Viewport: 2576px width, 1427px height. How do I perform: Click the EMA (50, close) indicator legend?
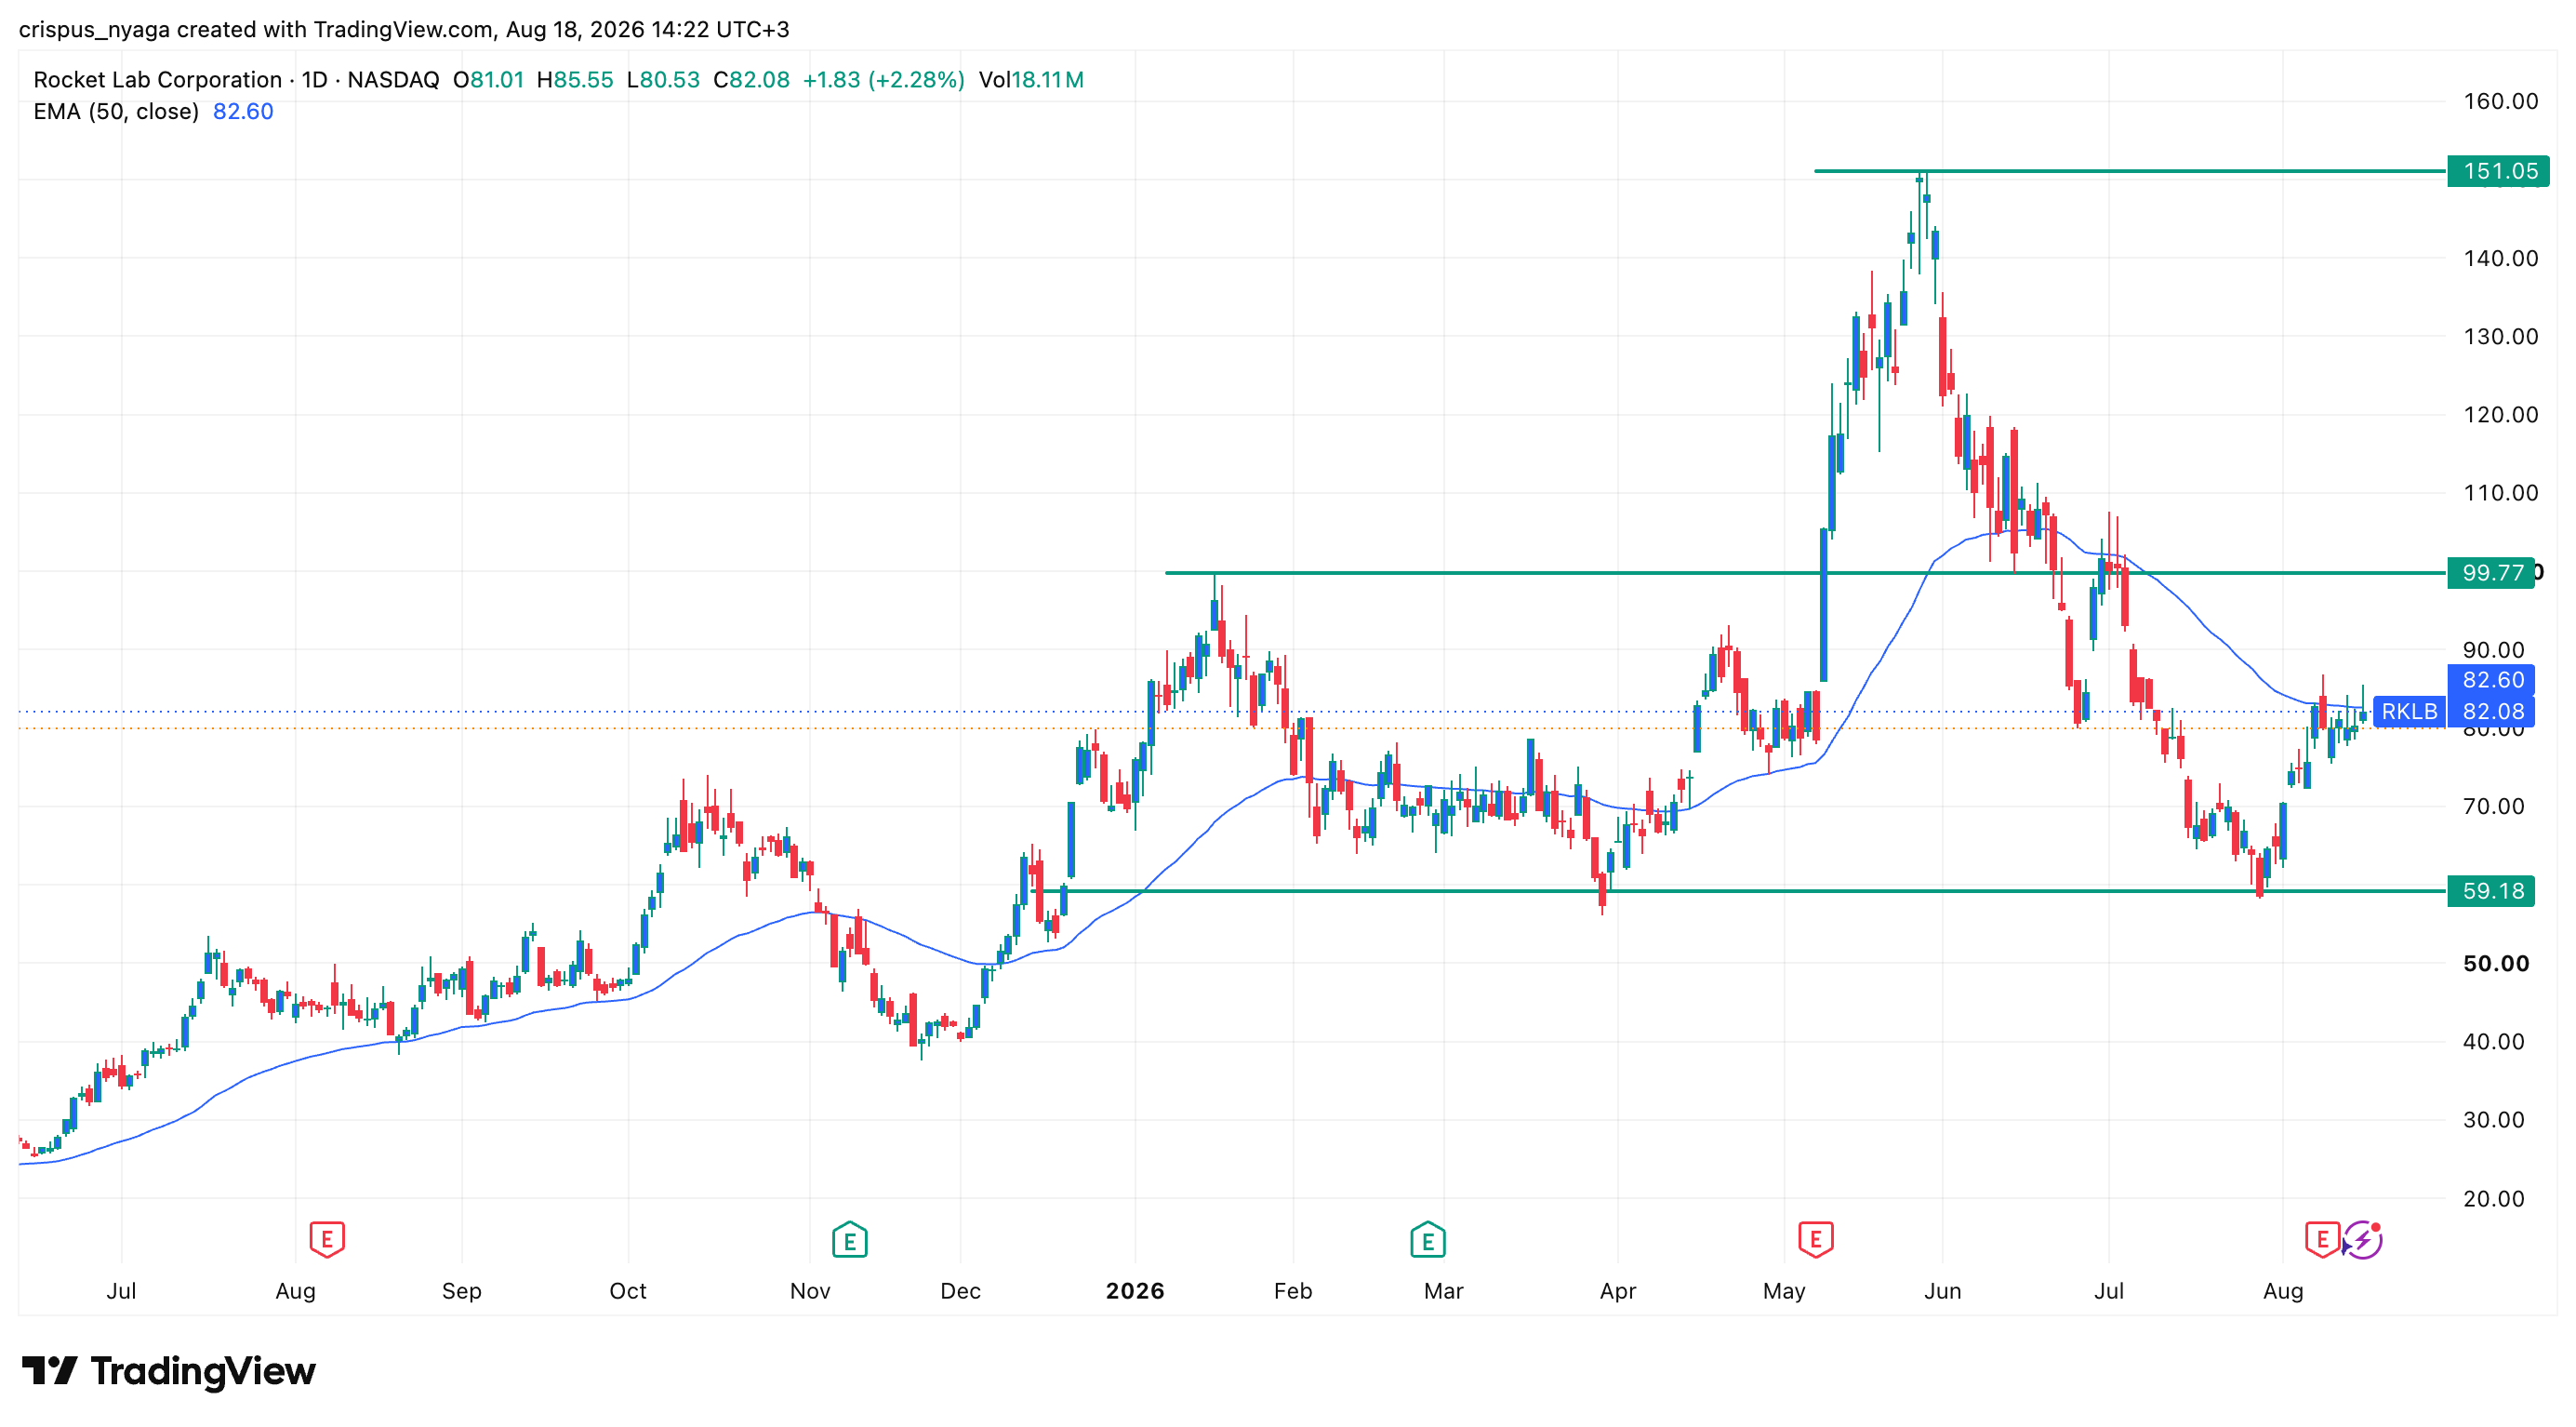(x=116, y=111)
